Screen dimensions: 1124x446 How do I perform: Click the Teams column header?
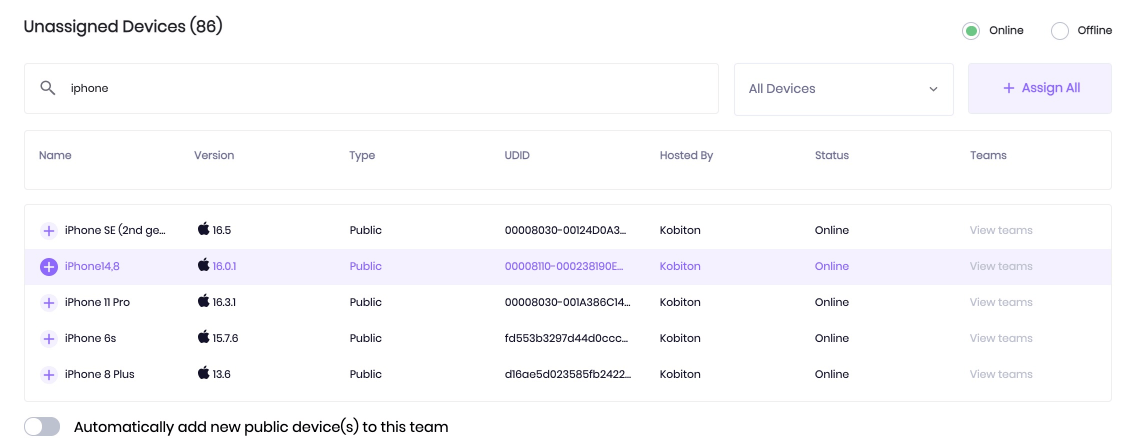988,155
